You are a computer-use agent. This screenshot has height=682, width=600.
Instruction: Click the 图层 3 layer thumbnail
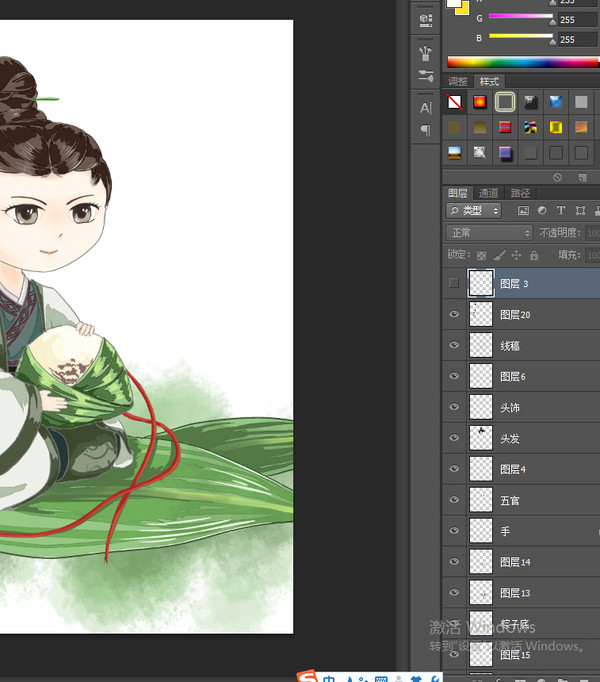481,283
